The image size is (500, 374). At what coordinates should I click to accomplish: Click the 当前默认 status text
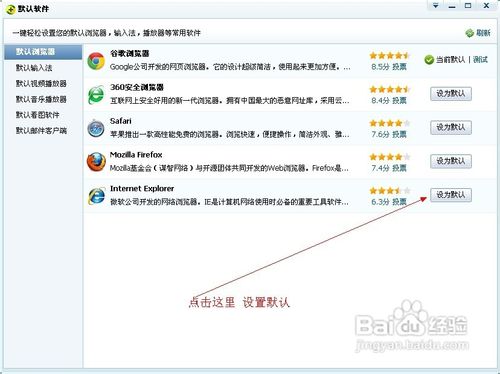(450, 60)
